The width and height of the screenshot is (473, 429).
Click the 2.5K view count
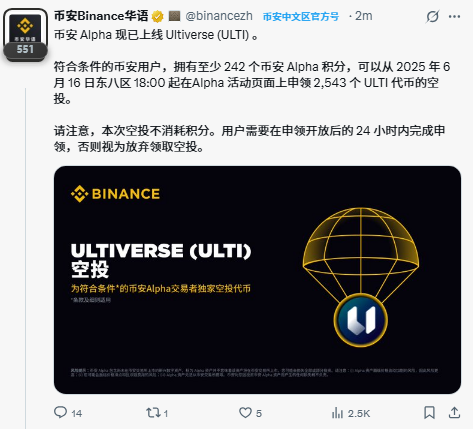pyautogui.click(x=359, y=413)
